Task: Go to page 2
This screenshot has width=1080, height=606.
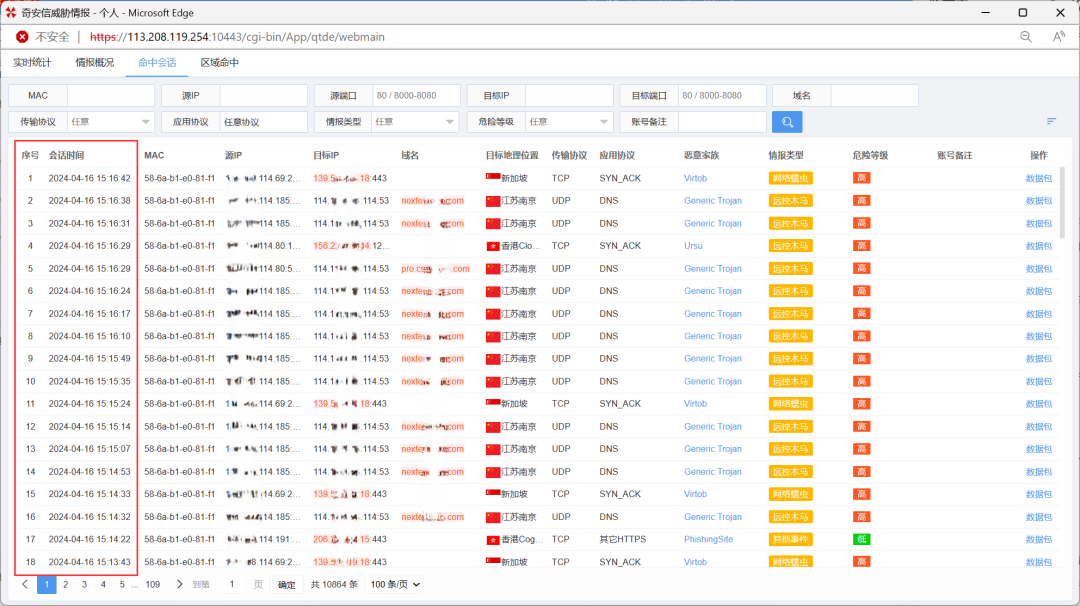Action: click(65, 584)
